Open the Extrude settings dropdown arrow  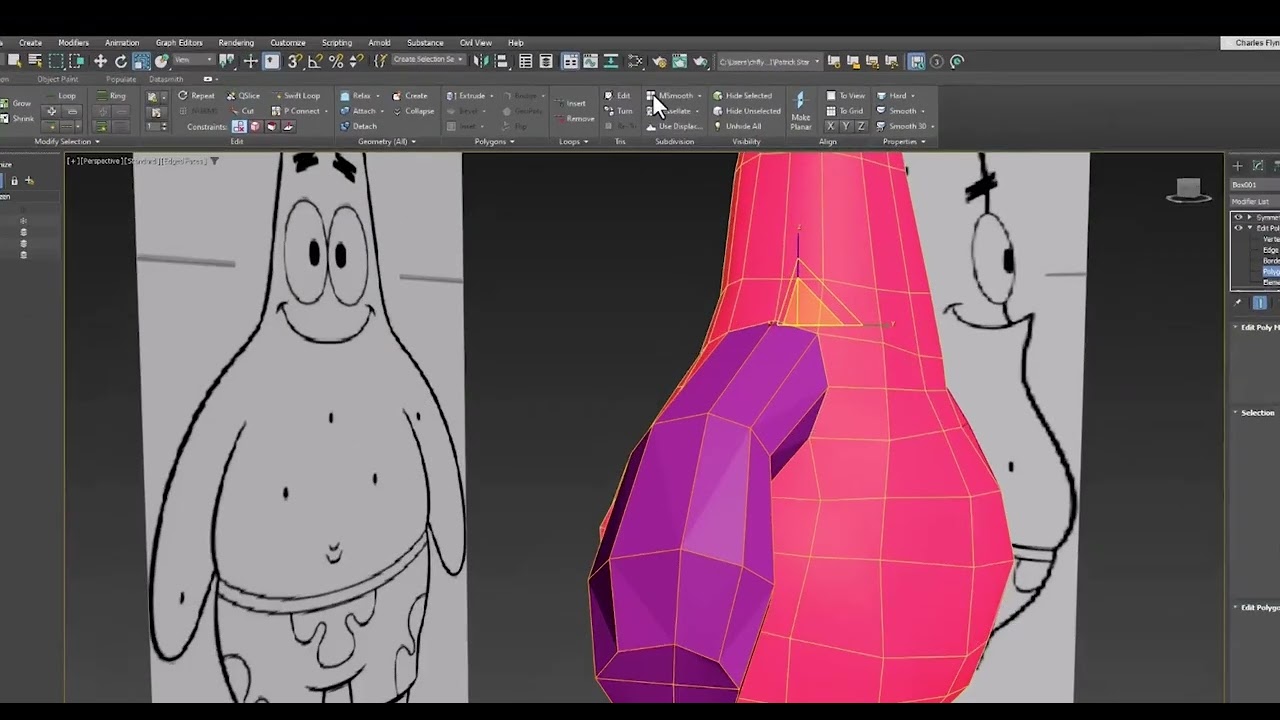pos(491,96)
